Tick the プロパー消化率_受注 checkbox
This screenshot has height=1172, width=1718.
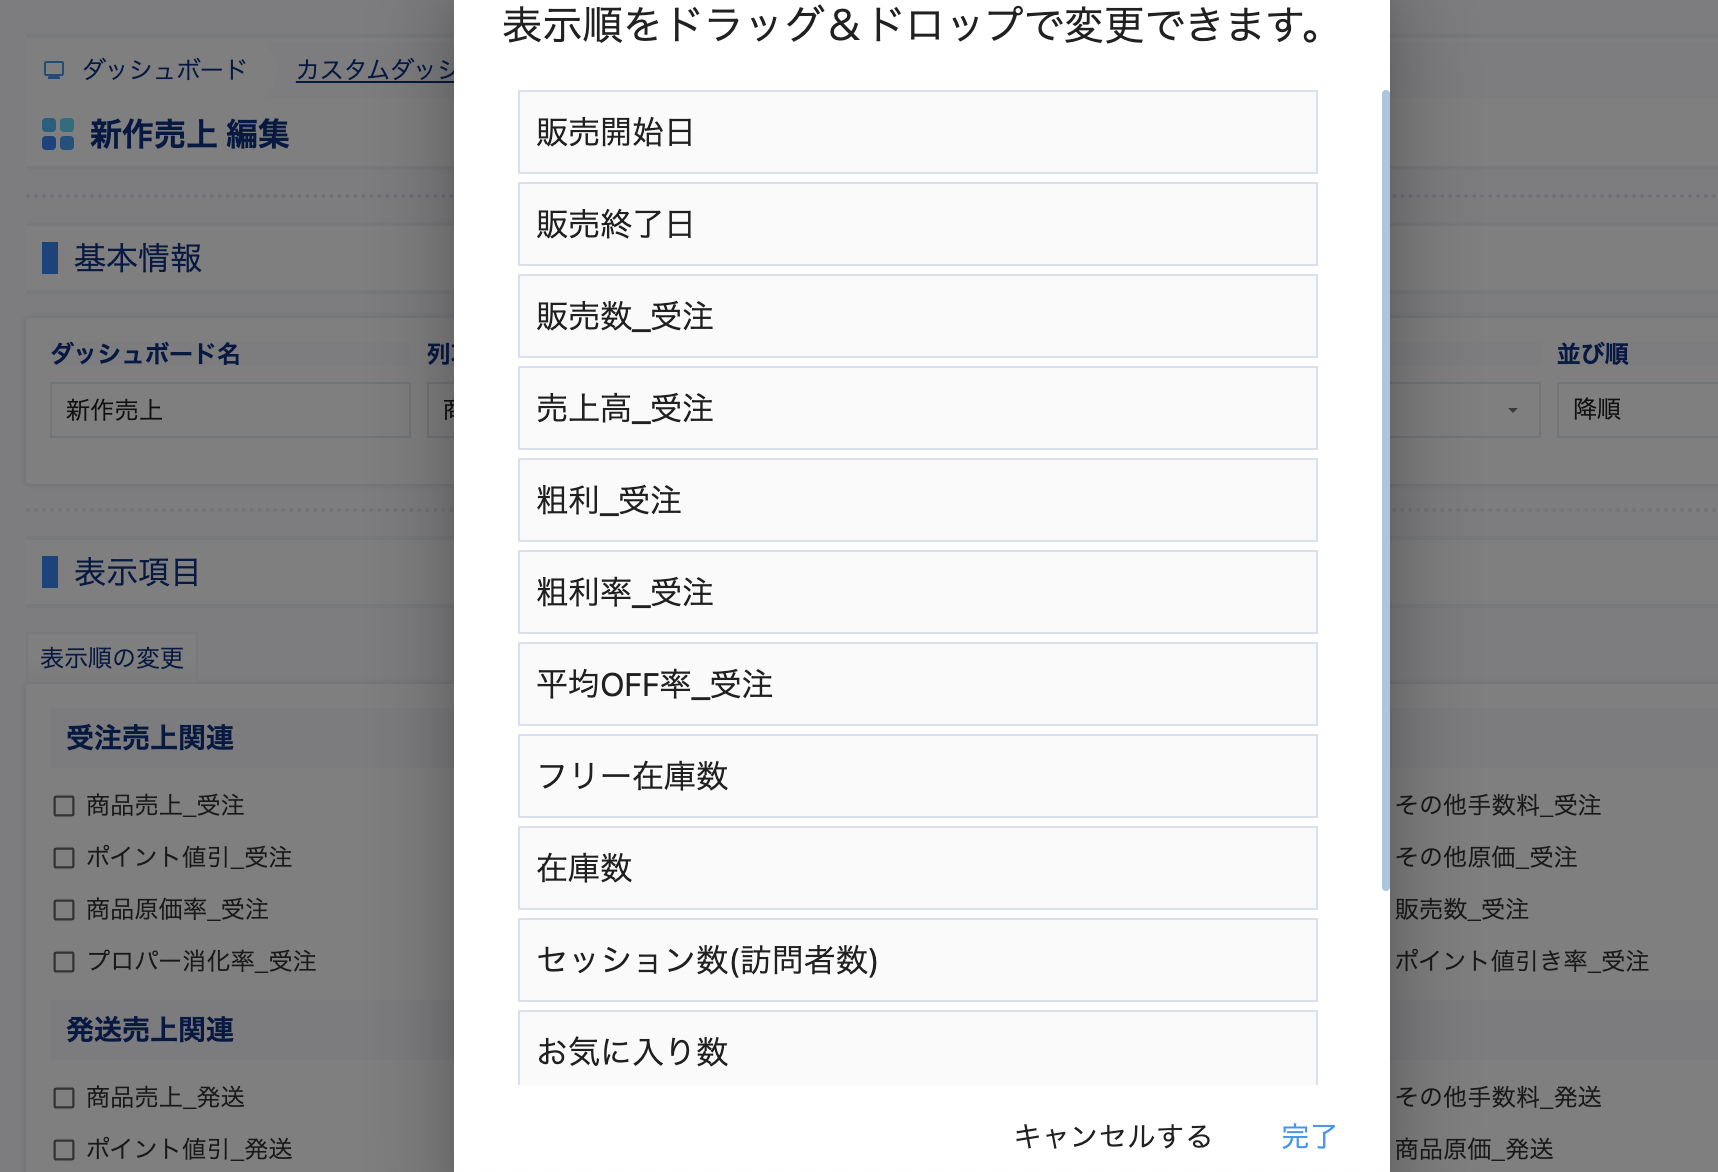pyautogui.click(x=64, y=962)
